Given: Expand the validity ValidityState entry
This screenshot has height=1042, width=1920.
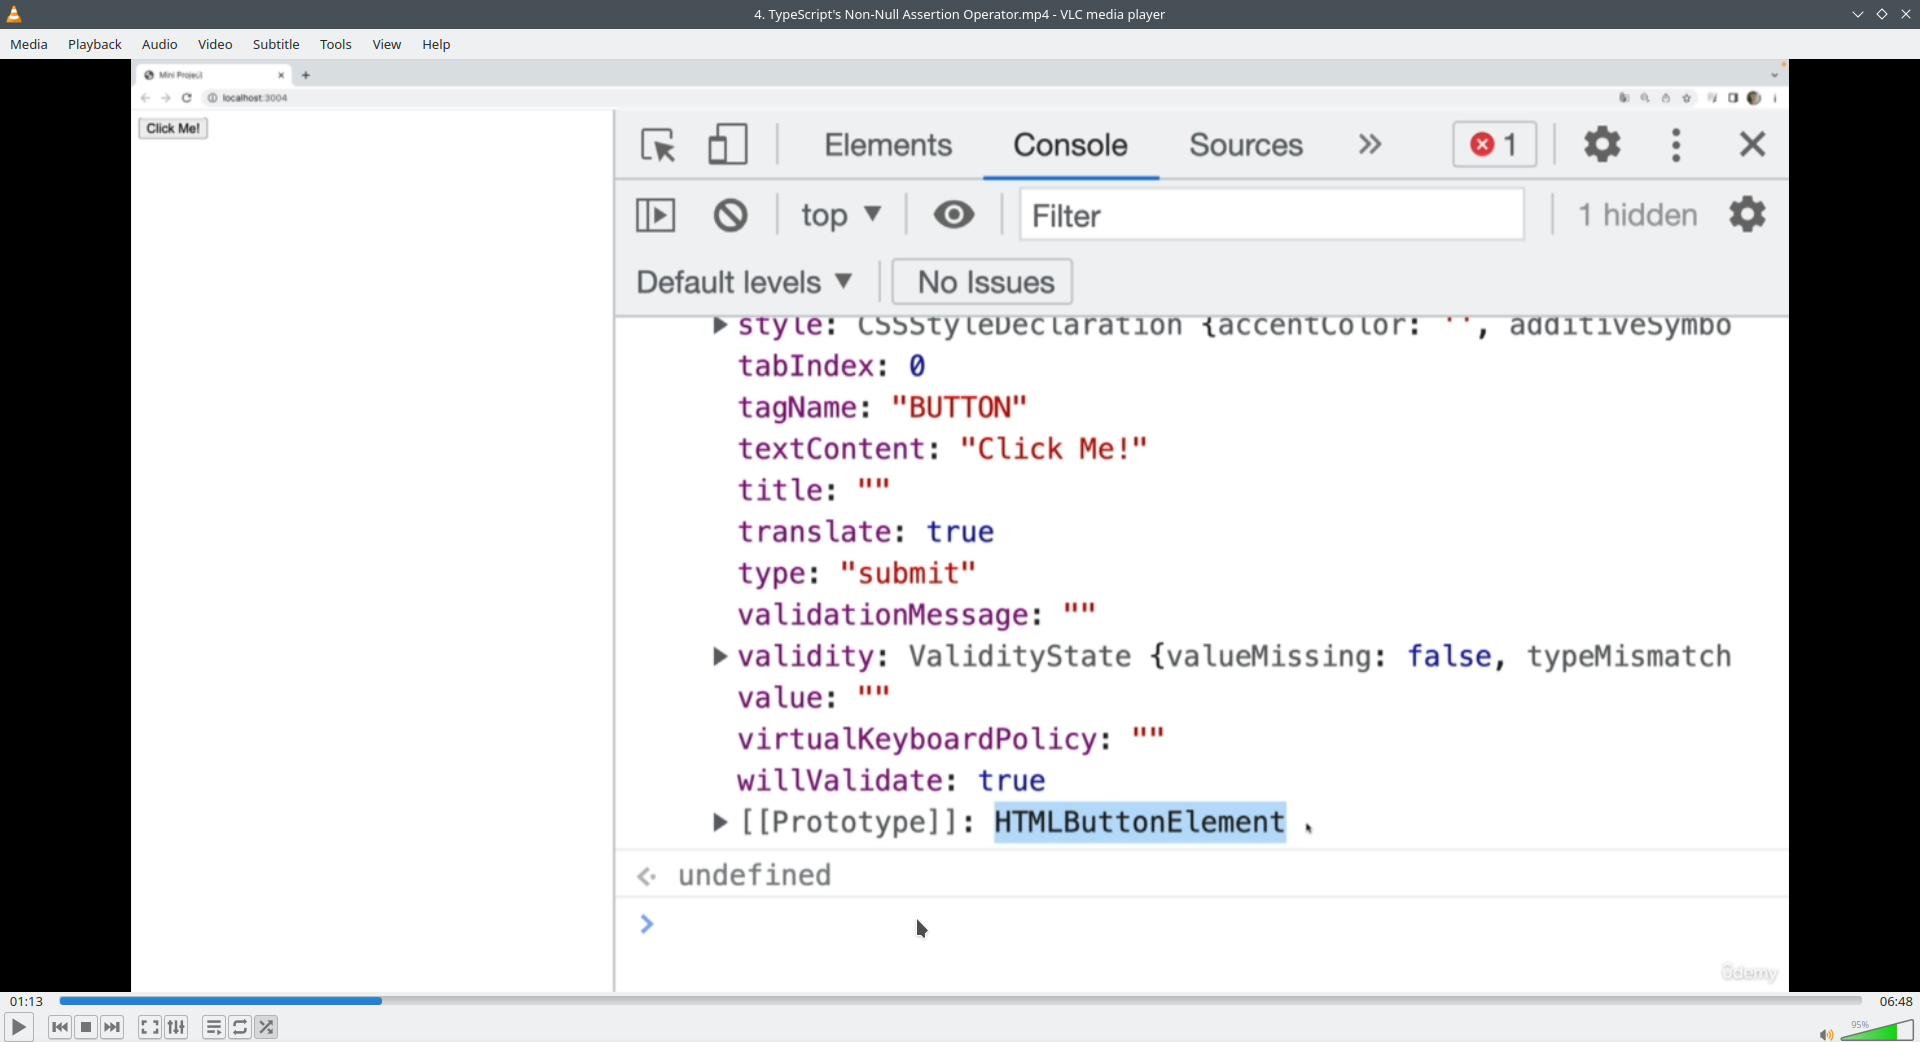Looking at the screenshot, I should point(719,656).
